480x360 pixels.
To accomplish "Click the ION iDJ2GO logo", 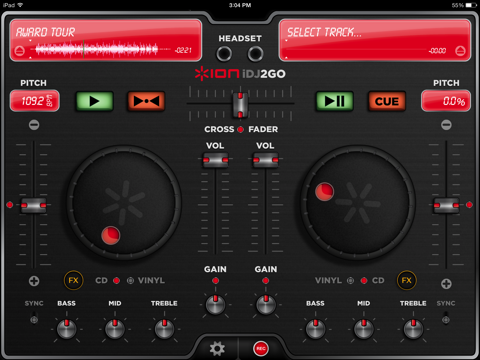I will tap(240, 74).
